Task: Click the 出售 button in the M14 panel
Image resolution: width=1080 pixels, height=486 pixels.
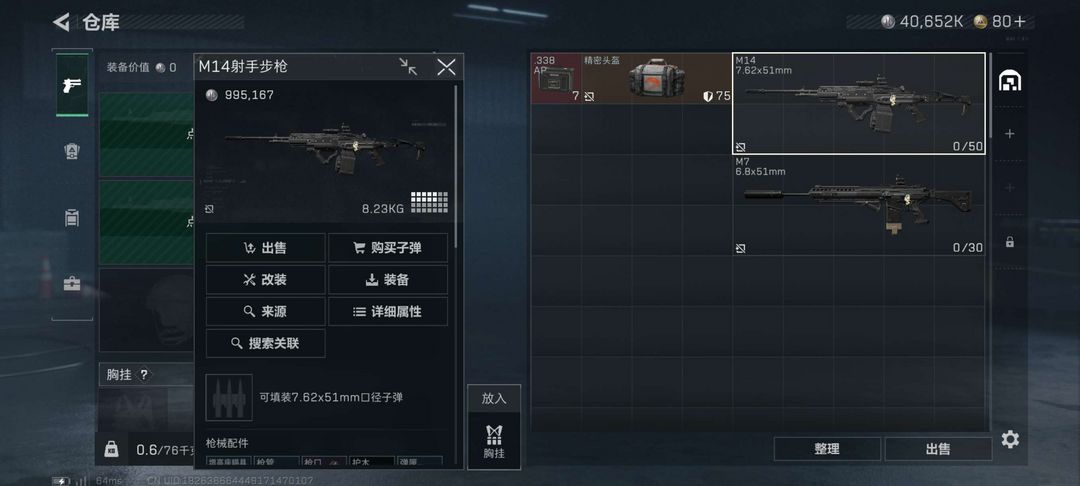Action: coord(265,248)
